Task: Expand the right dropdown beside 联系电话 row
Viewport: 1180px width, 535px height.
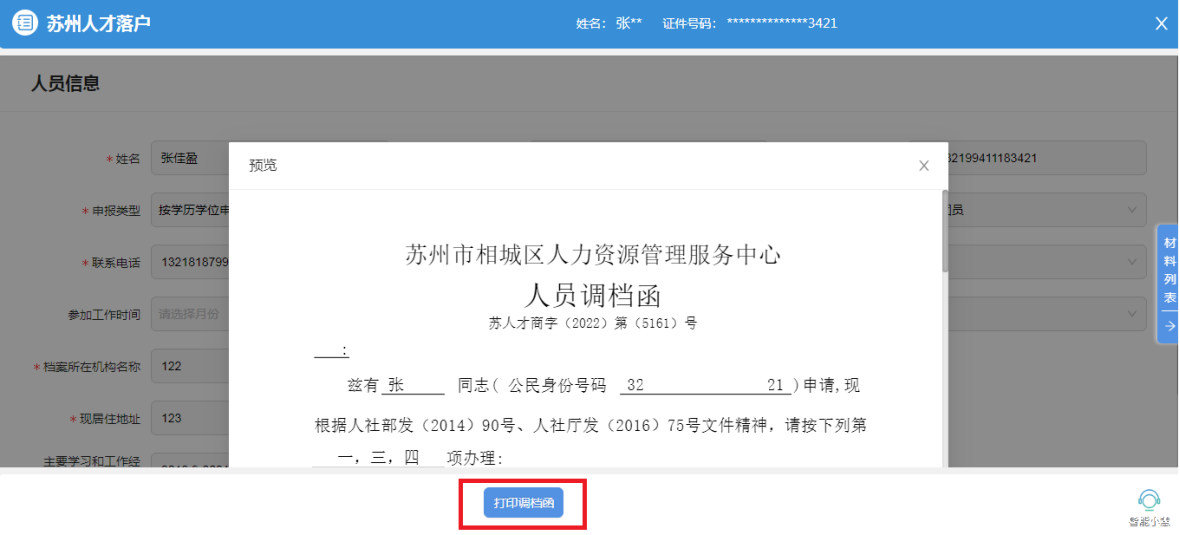Action: pos(1132,262)
